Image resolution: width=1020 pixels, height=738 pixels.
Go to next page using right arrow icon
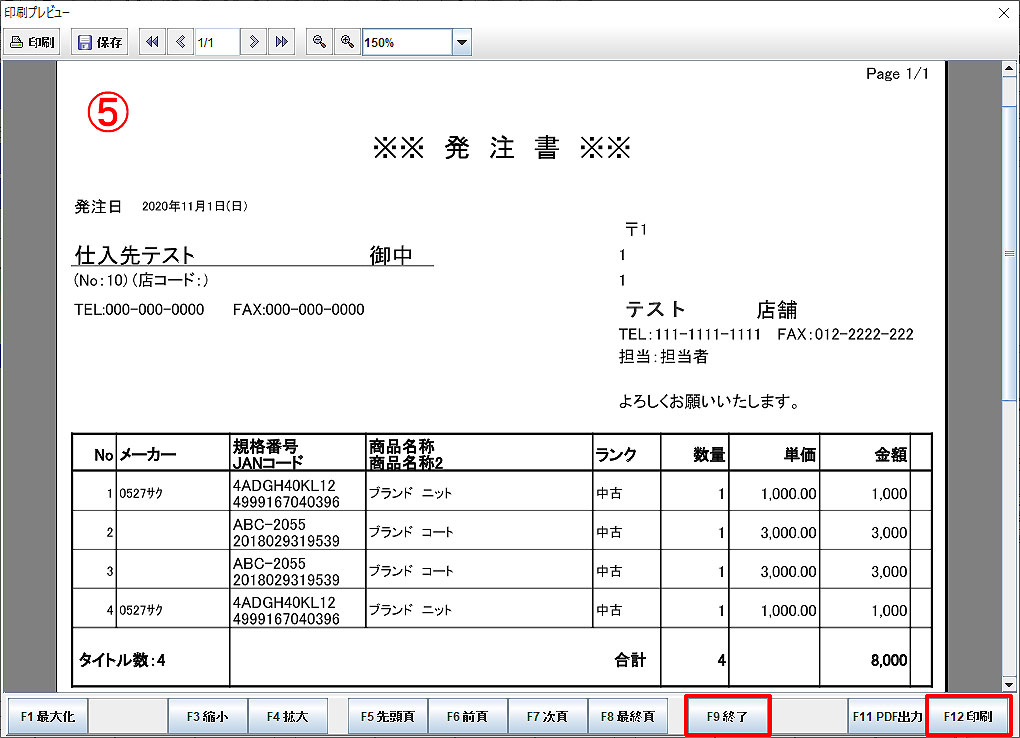(255, 42)
